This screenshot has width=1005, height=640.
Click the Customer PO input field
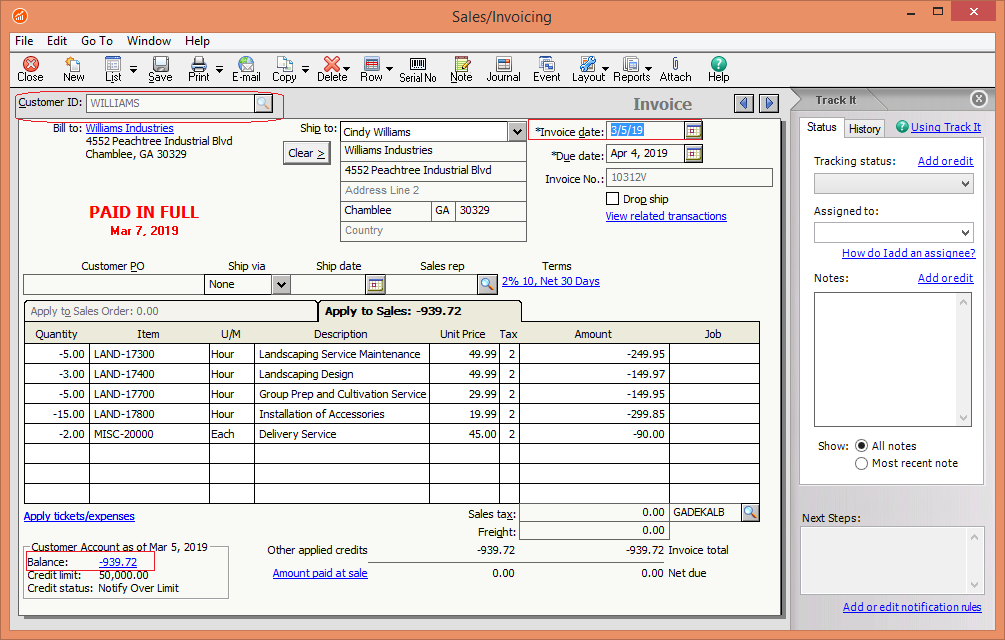point(113,284)
